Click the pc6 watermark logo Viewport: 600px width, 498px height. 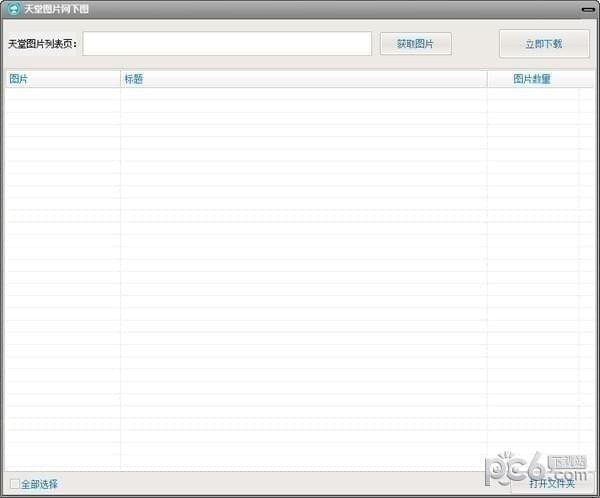click(x=544, y=470)
